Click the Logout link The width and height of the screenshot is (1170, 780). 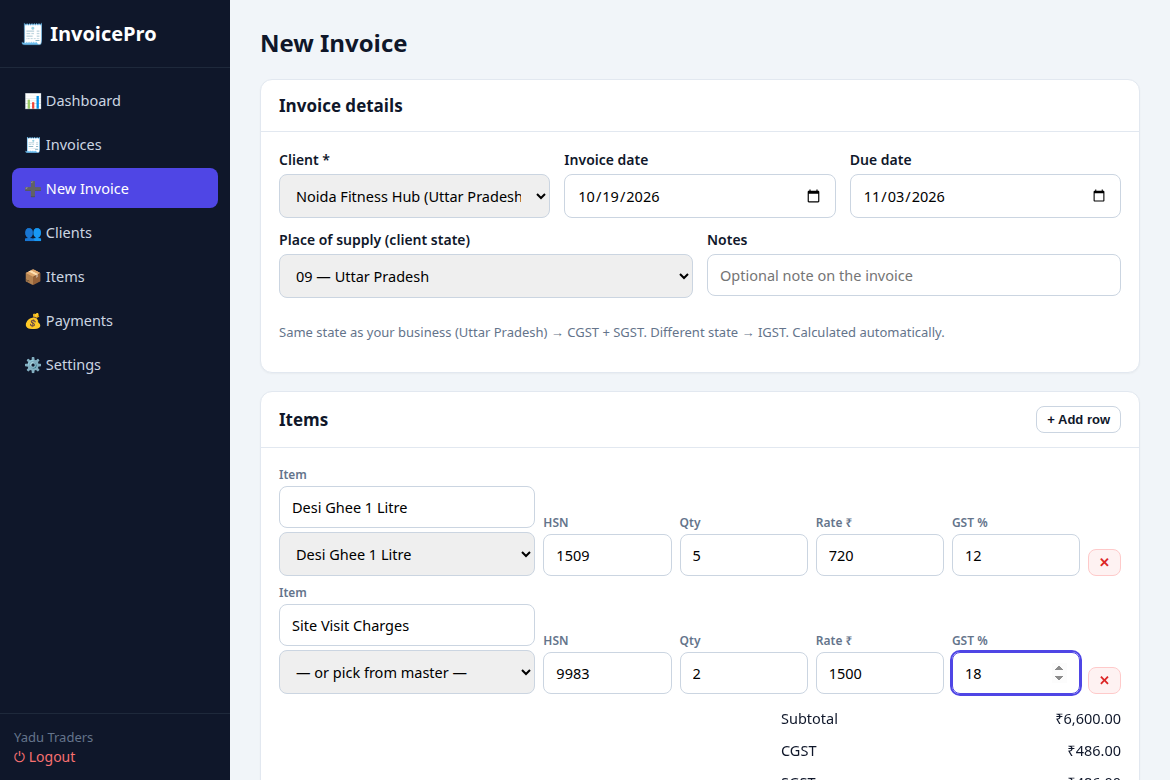pyautogui.click(x=45, y=757)
